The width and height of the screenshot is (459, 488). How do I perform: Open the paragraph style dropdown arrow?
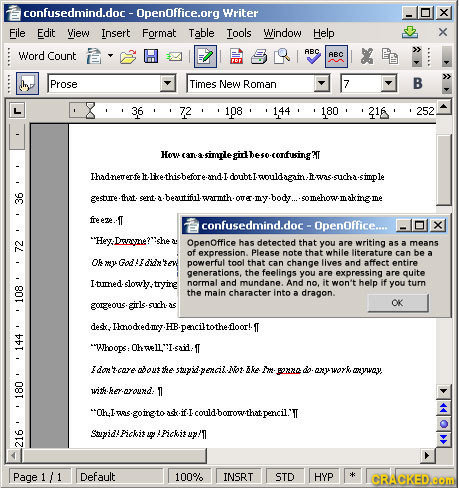pyautogui.click(x=168, y=83)
